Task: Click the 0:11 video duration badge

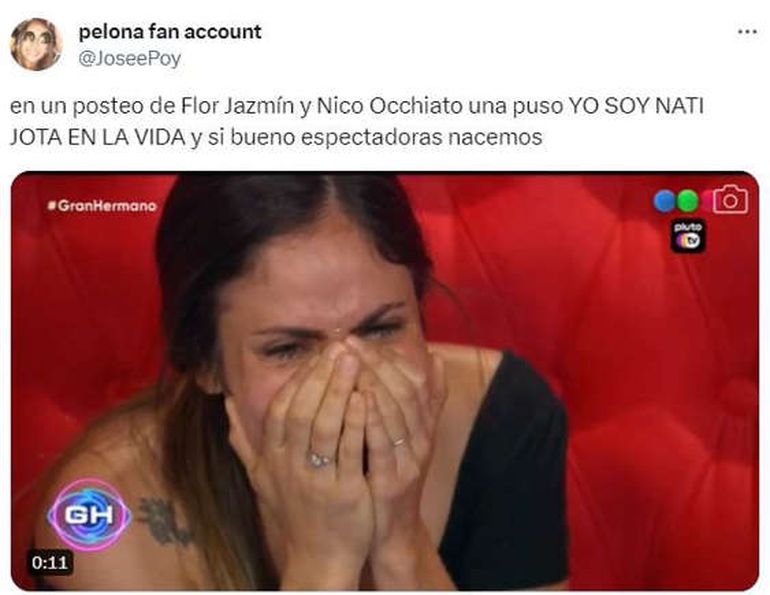Action: tap(50, 562)
